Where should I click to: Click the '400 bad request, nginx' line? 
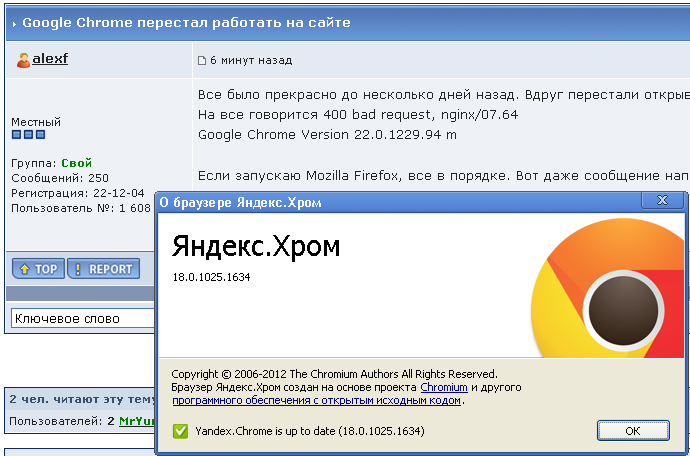(358, 115)
